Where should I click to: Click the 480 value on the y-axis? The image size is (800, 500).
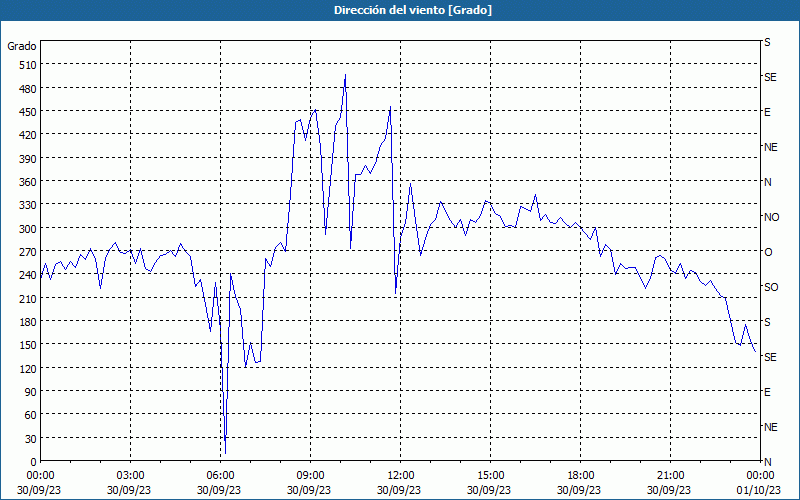pos(28,89)
